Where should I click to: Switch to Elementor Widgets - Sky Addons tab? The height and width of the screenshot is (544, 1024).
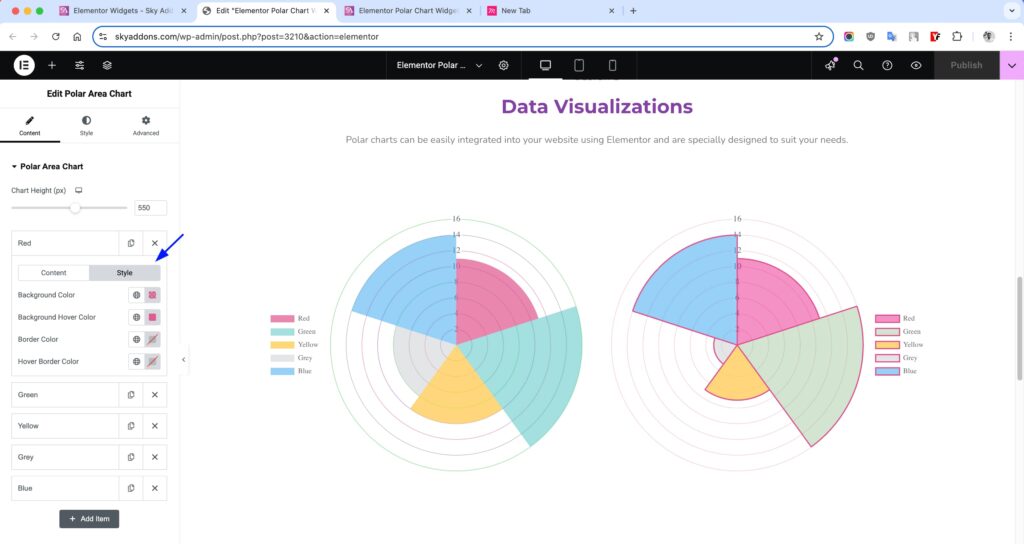122,10
